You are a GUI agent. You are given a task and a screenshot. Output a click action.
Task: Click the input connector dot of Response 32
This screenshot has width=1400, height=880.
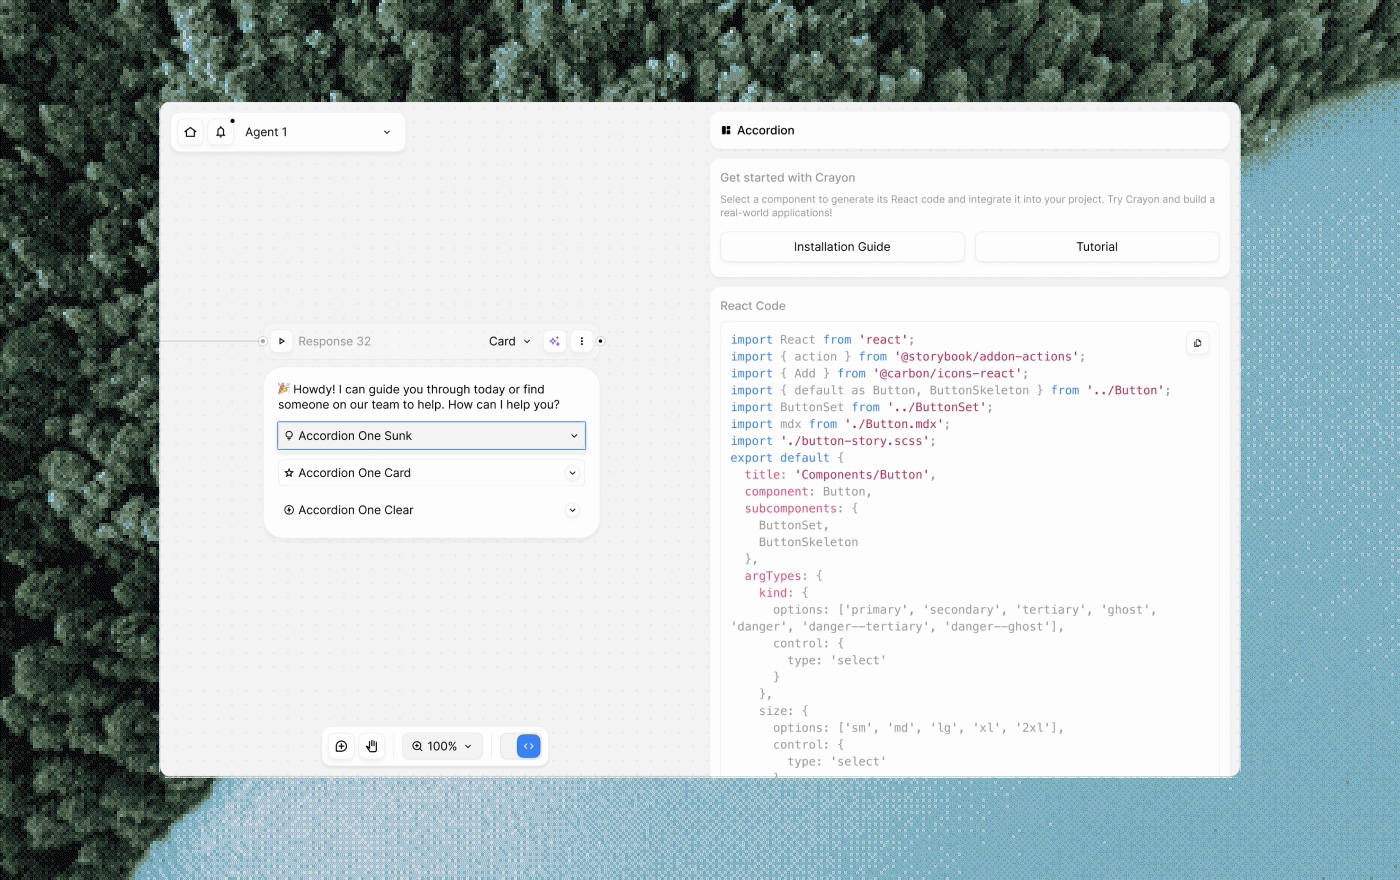(x=263, y=341)
